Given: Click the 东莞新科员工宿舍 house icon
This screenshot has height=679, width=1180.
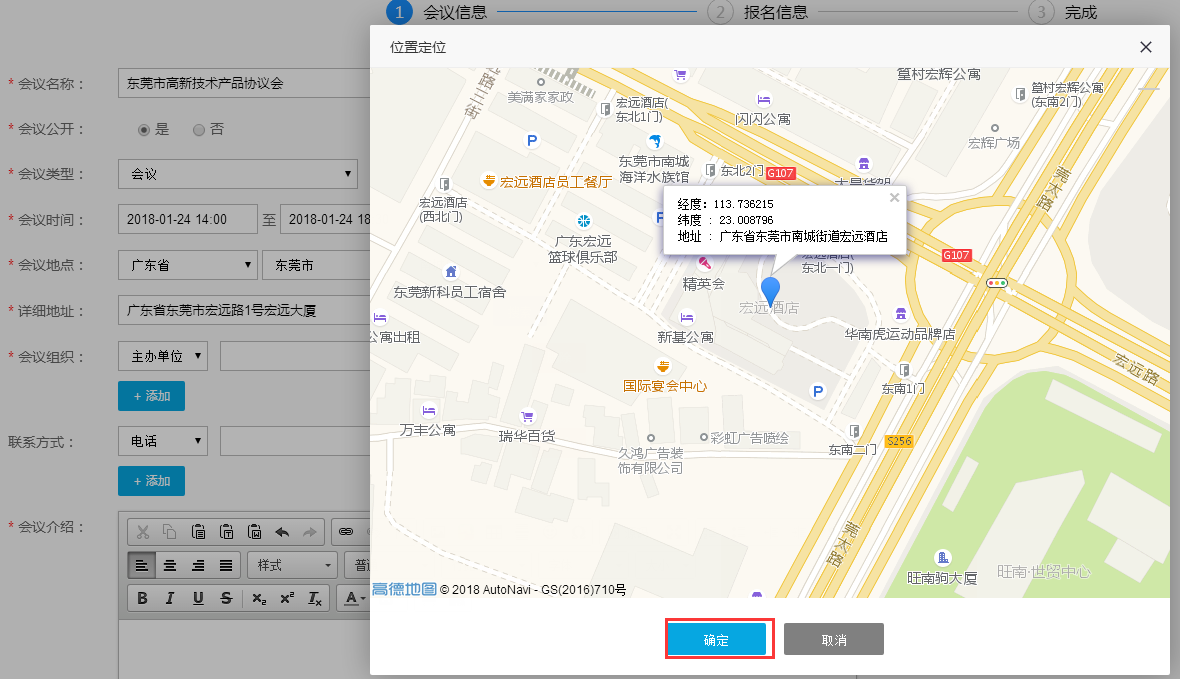Looking at the screenshot, I should pos(451,272).
